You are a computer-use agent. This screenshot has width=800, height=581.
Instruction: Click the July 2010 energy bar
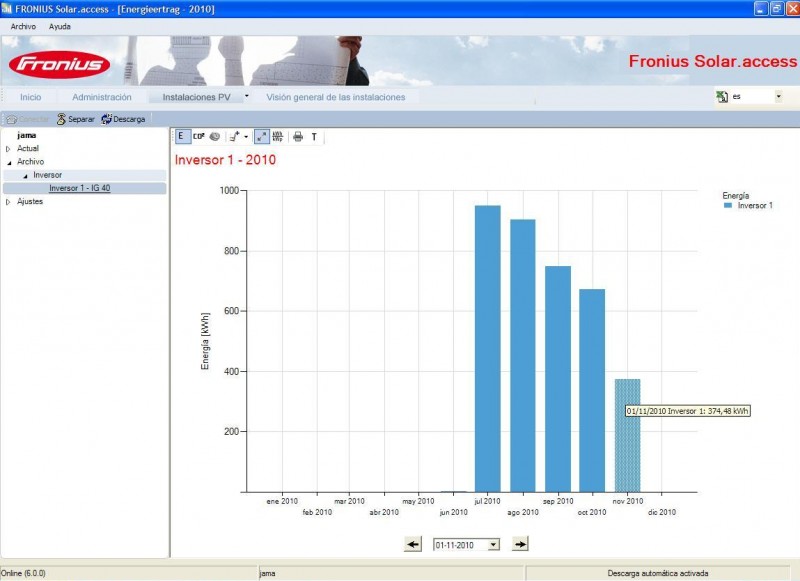coord(488,349)
